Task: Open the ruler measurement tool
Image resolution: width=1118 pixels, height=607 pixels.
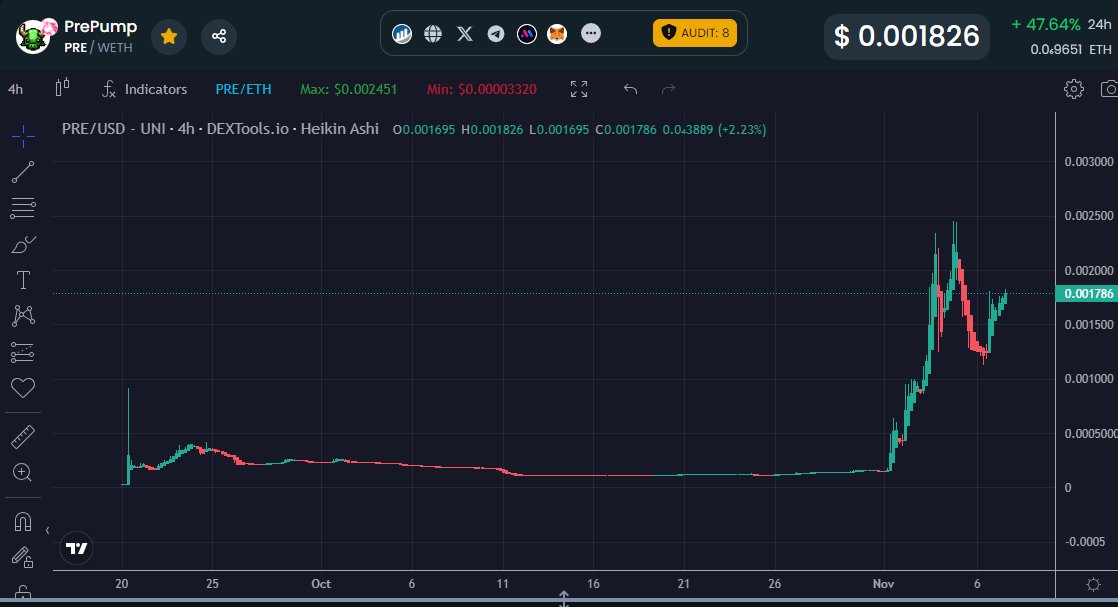Action: [x=24, y=436]
